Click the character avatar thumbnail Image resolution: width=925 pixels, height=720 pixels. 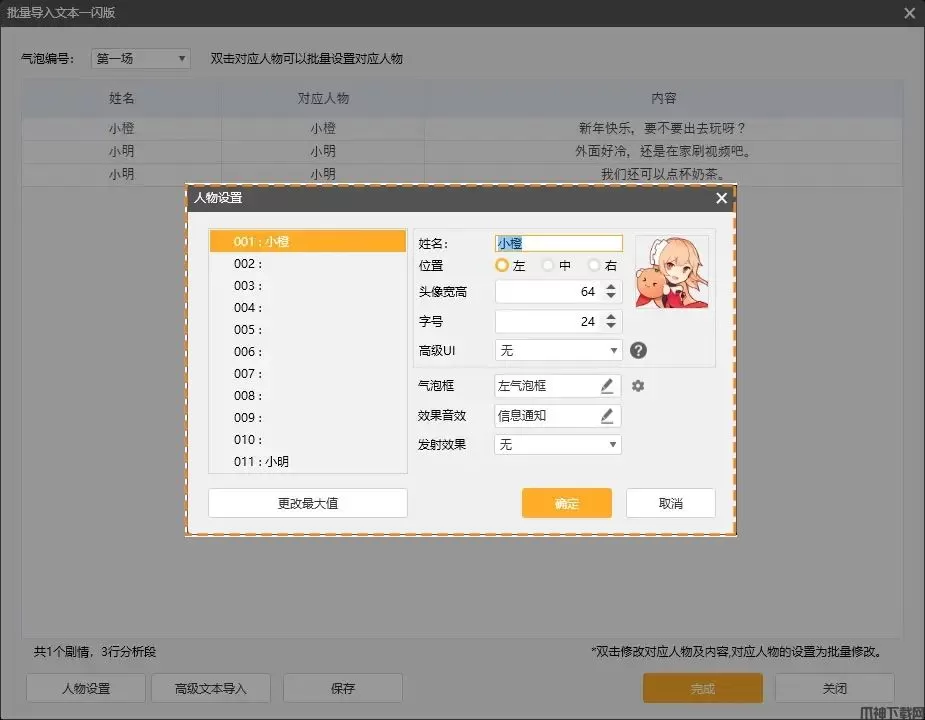(672, 271)
